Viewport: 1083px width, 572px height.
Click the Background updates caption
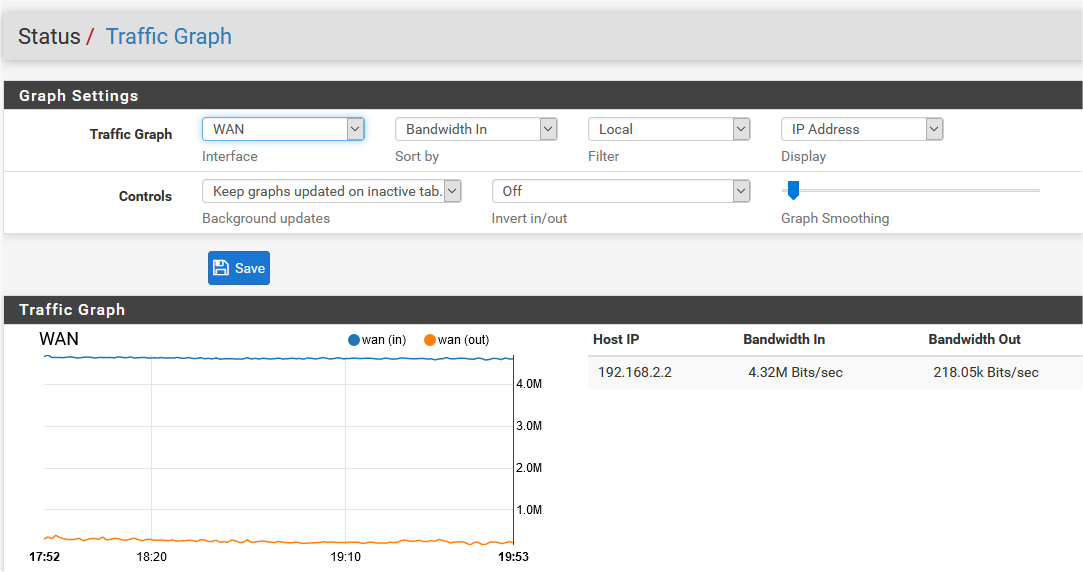click(x=266, y=218)
